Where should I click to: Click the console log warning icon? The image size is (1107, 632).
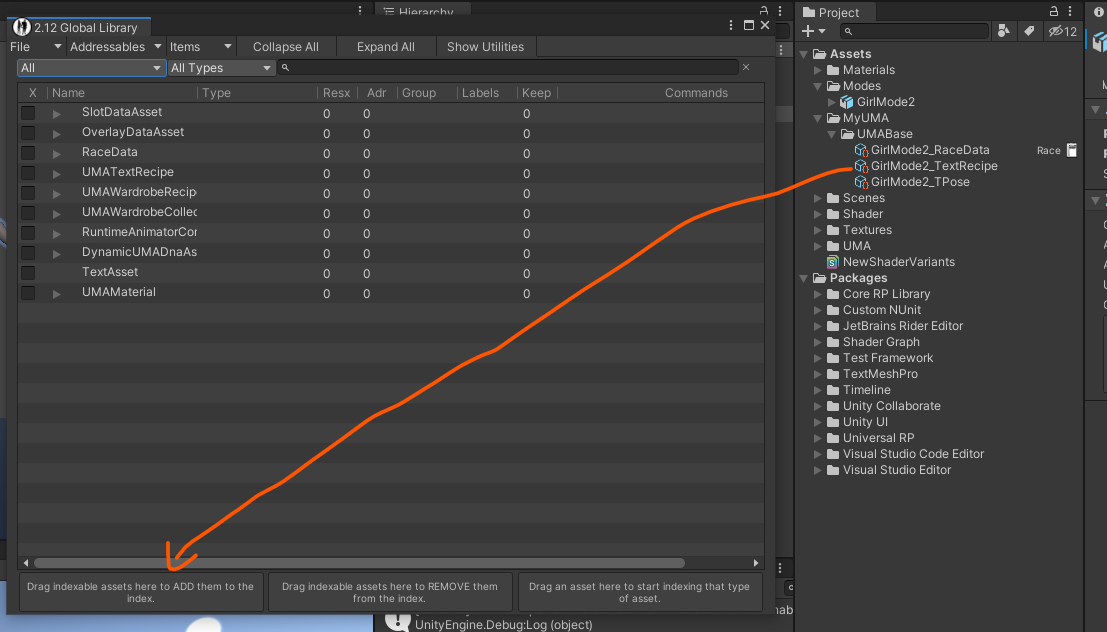(397, 621)
